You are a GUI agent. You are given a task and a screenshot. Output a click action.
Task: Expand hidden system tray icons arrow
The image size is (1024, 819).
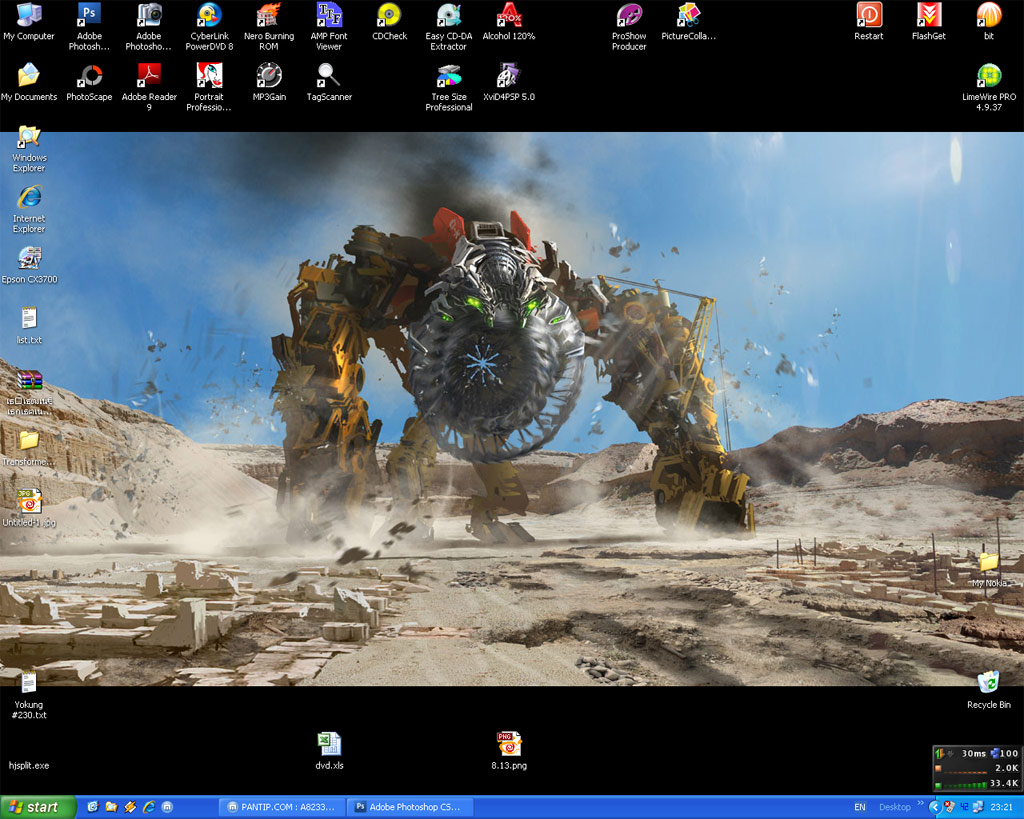coord(935,807)
